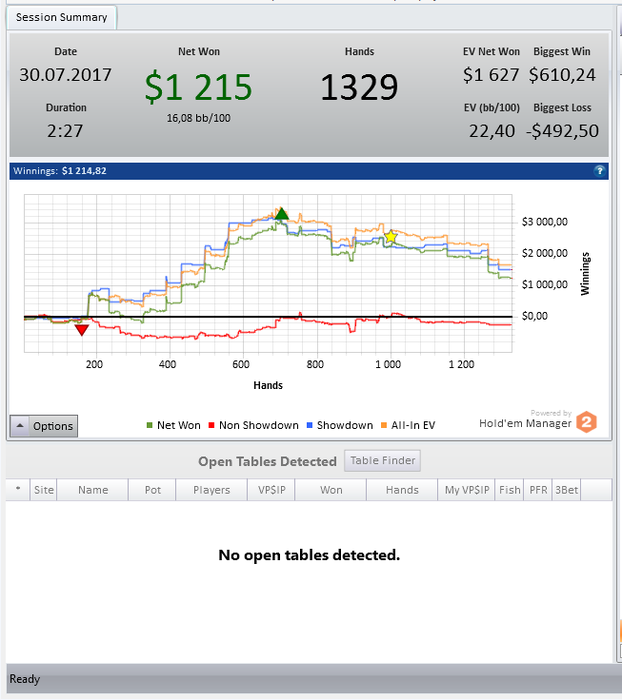622x700 pixels.
Task: Toggle Showdown legend swatch
Action: 309,425
